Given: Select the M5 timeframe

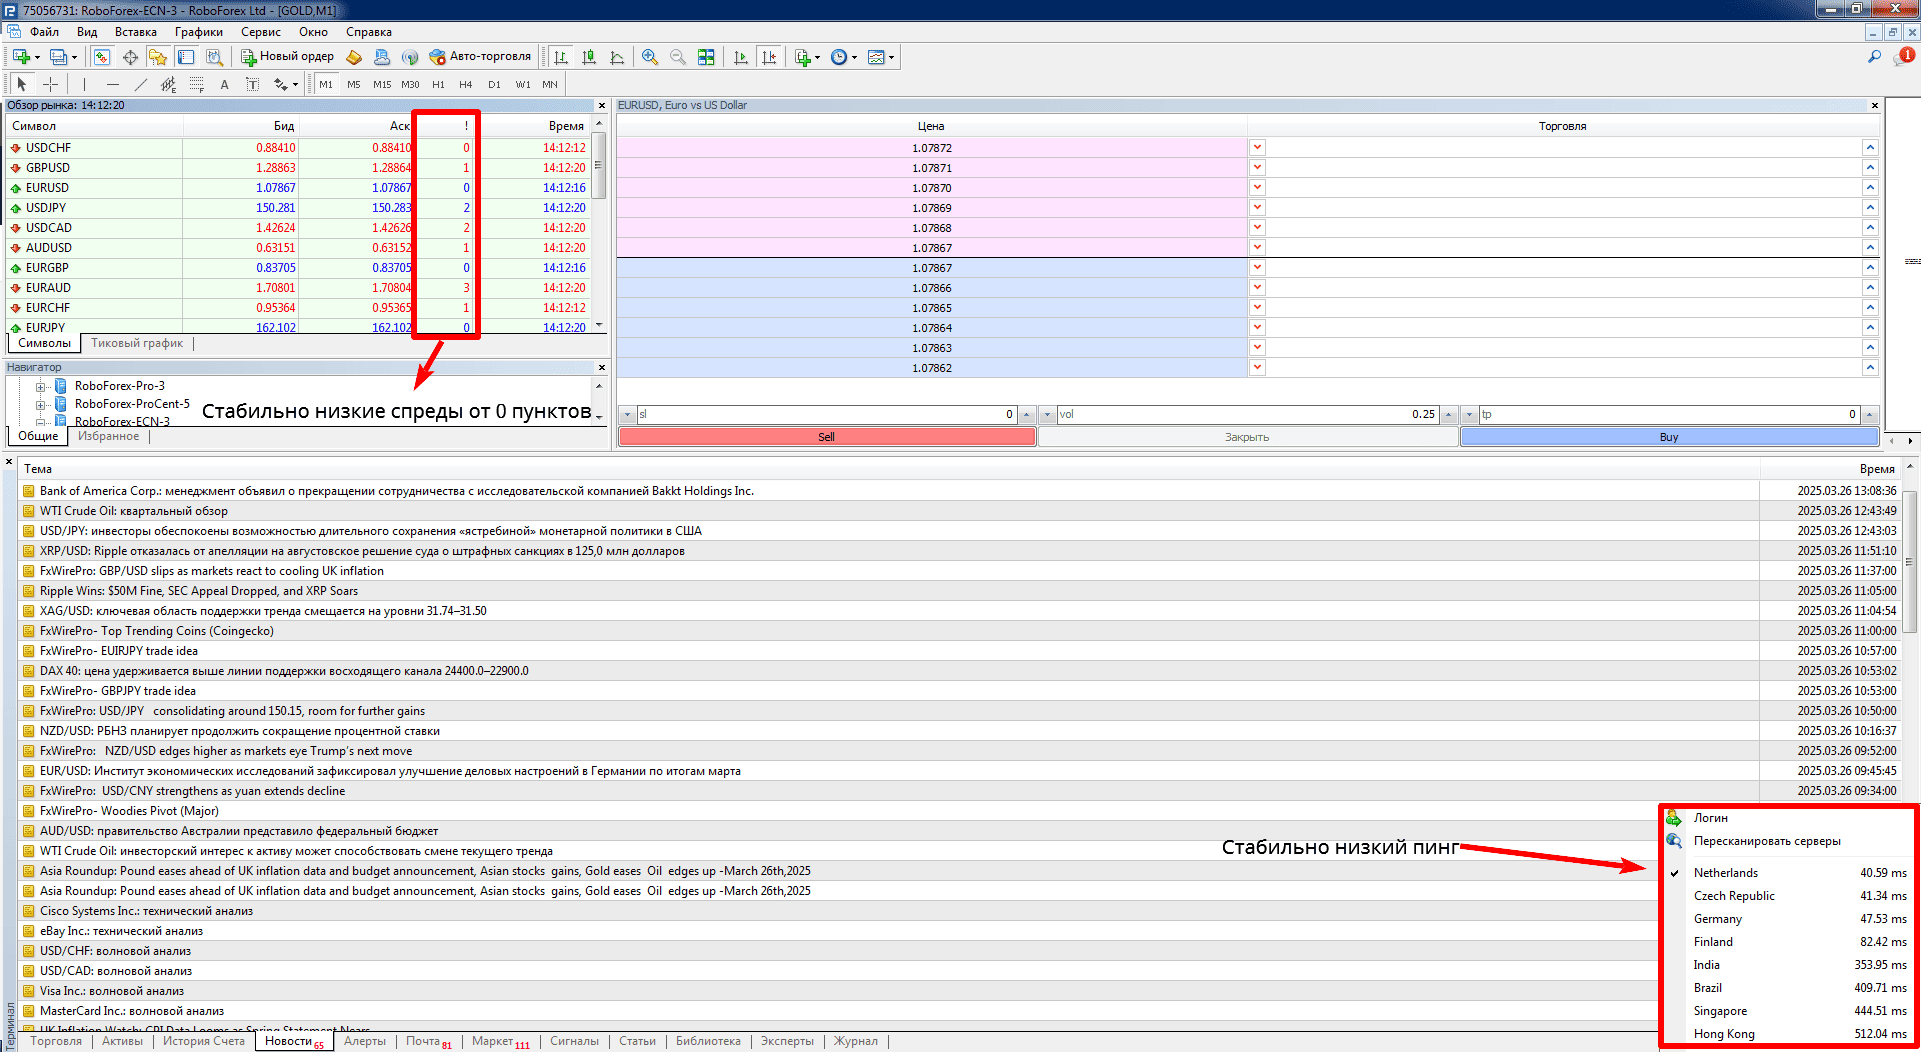Looking at the screenshot, I should click(x=354, y=84).
